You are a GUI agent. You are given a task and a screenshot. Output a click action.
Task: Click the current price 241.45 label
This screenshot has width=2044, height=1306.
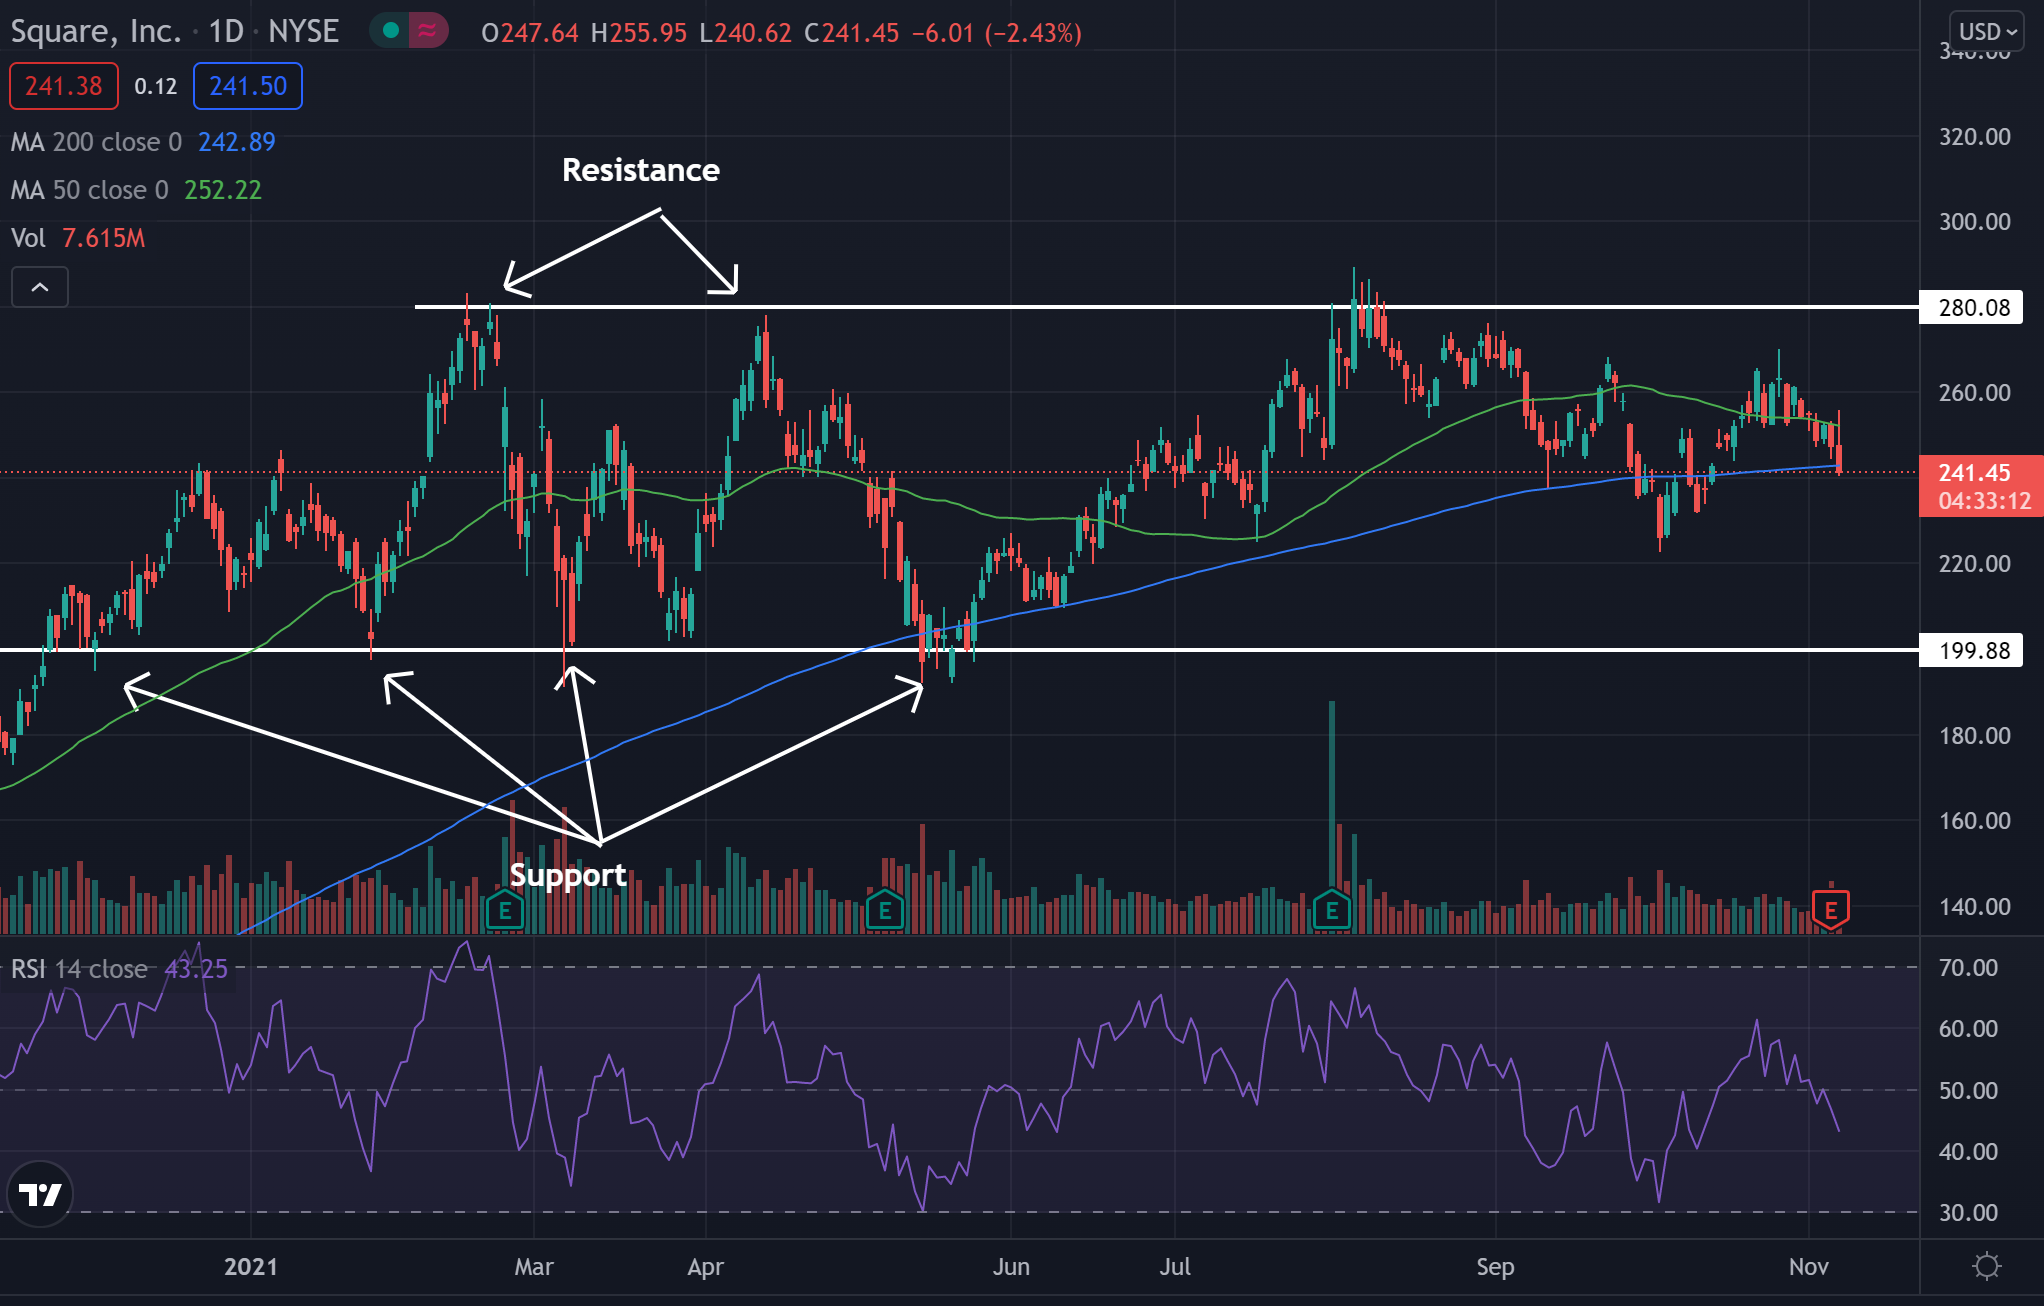click(x=1980, y=486)
